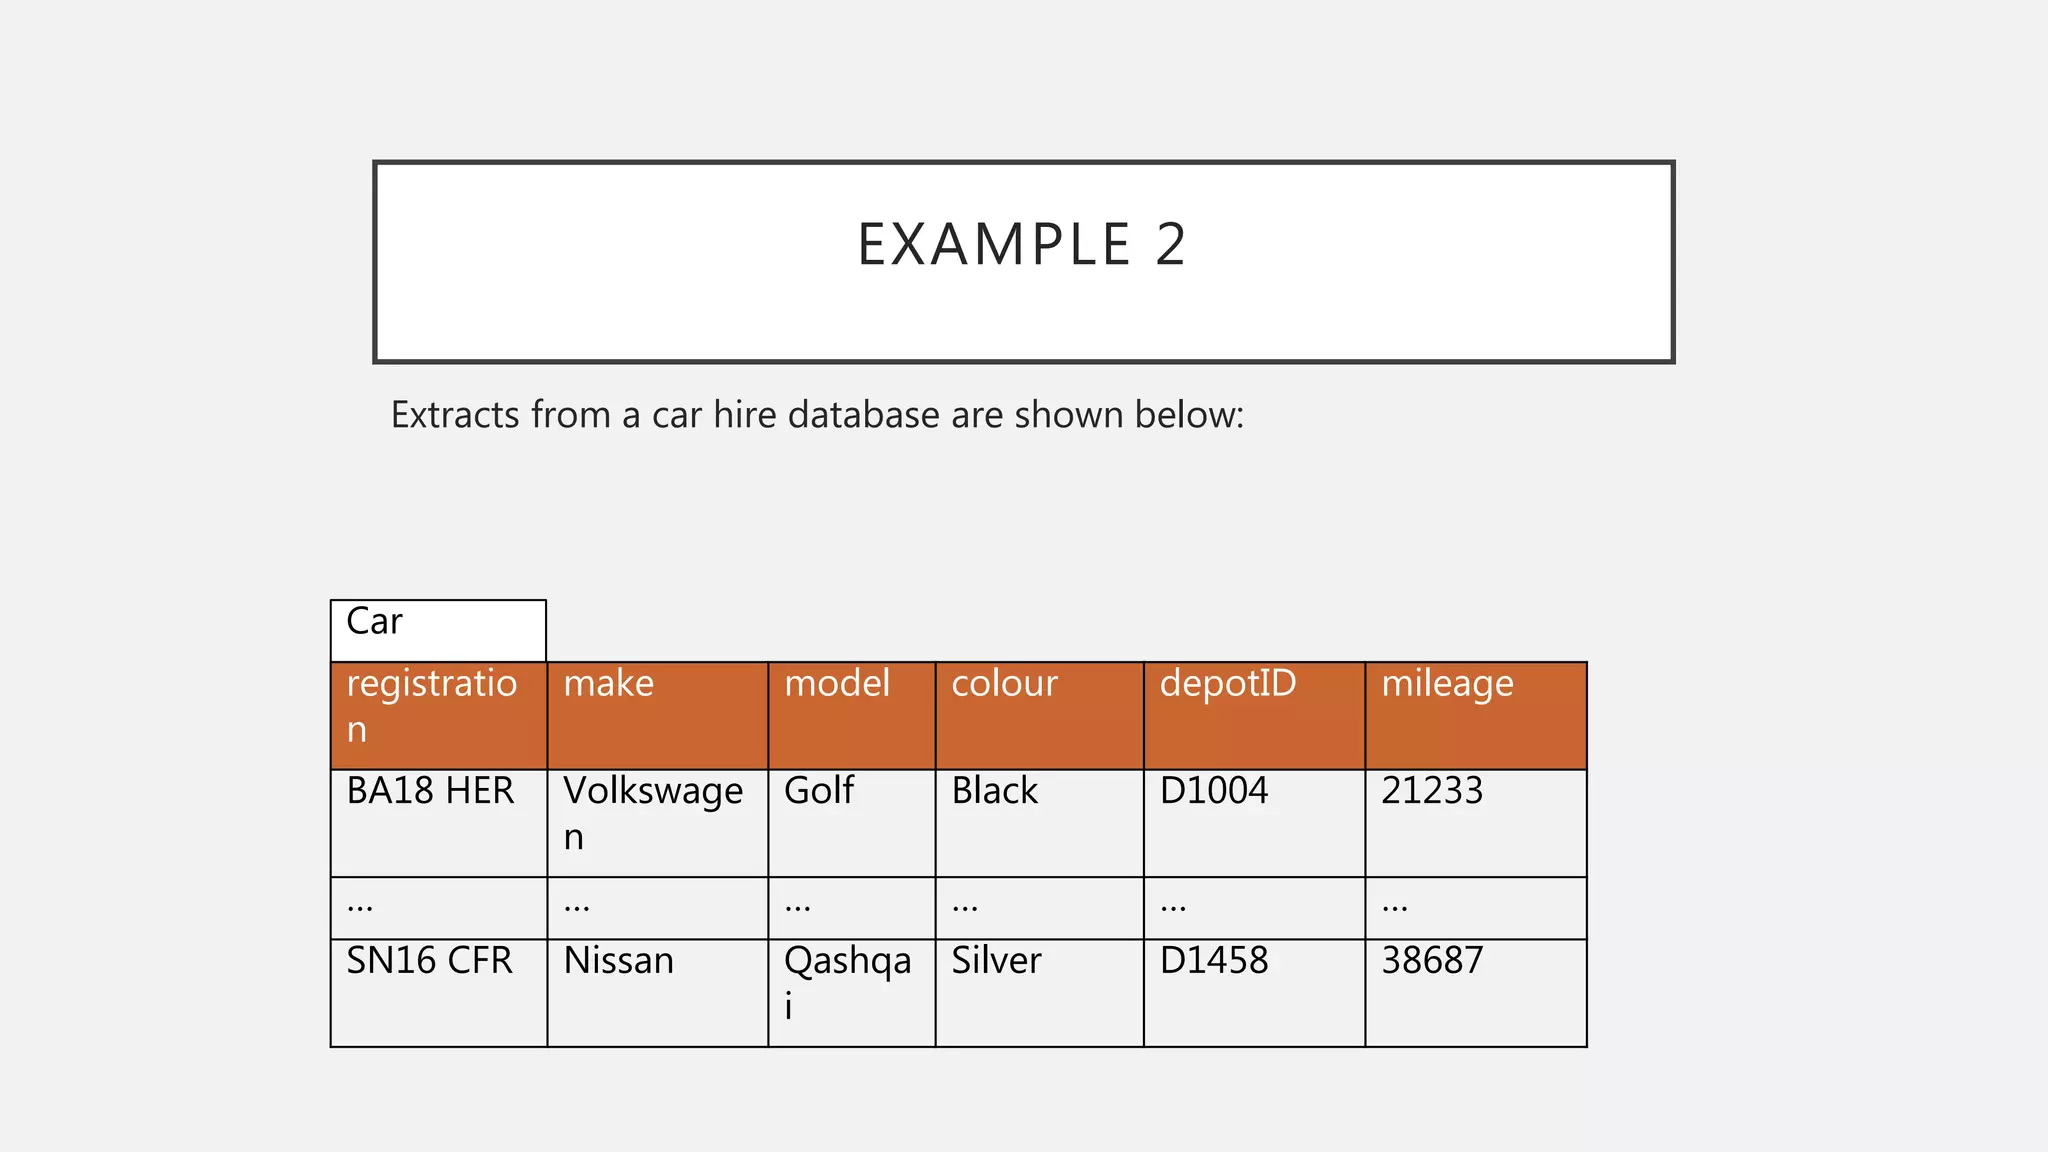Click the Silver colour cell

click(1040, 993)
